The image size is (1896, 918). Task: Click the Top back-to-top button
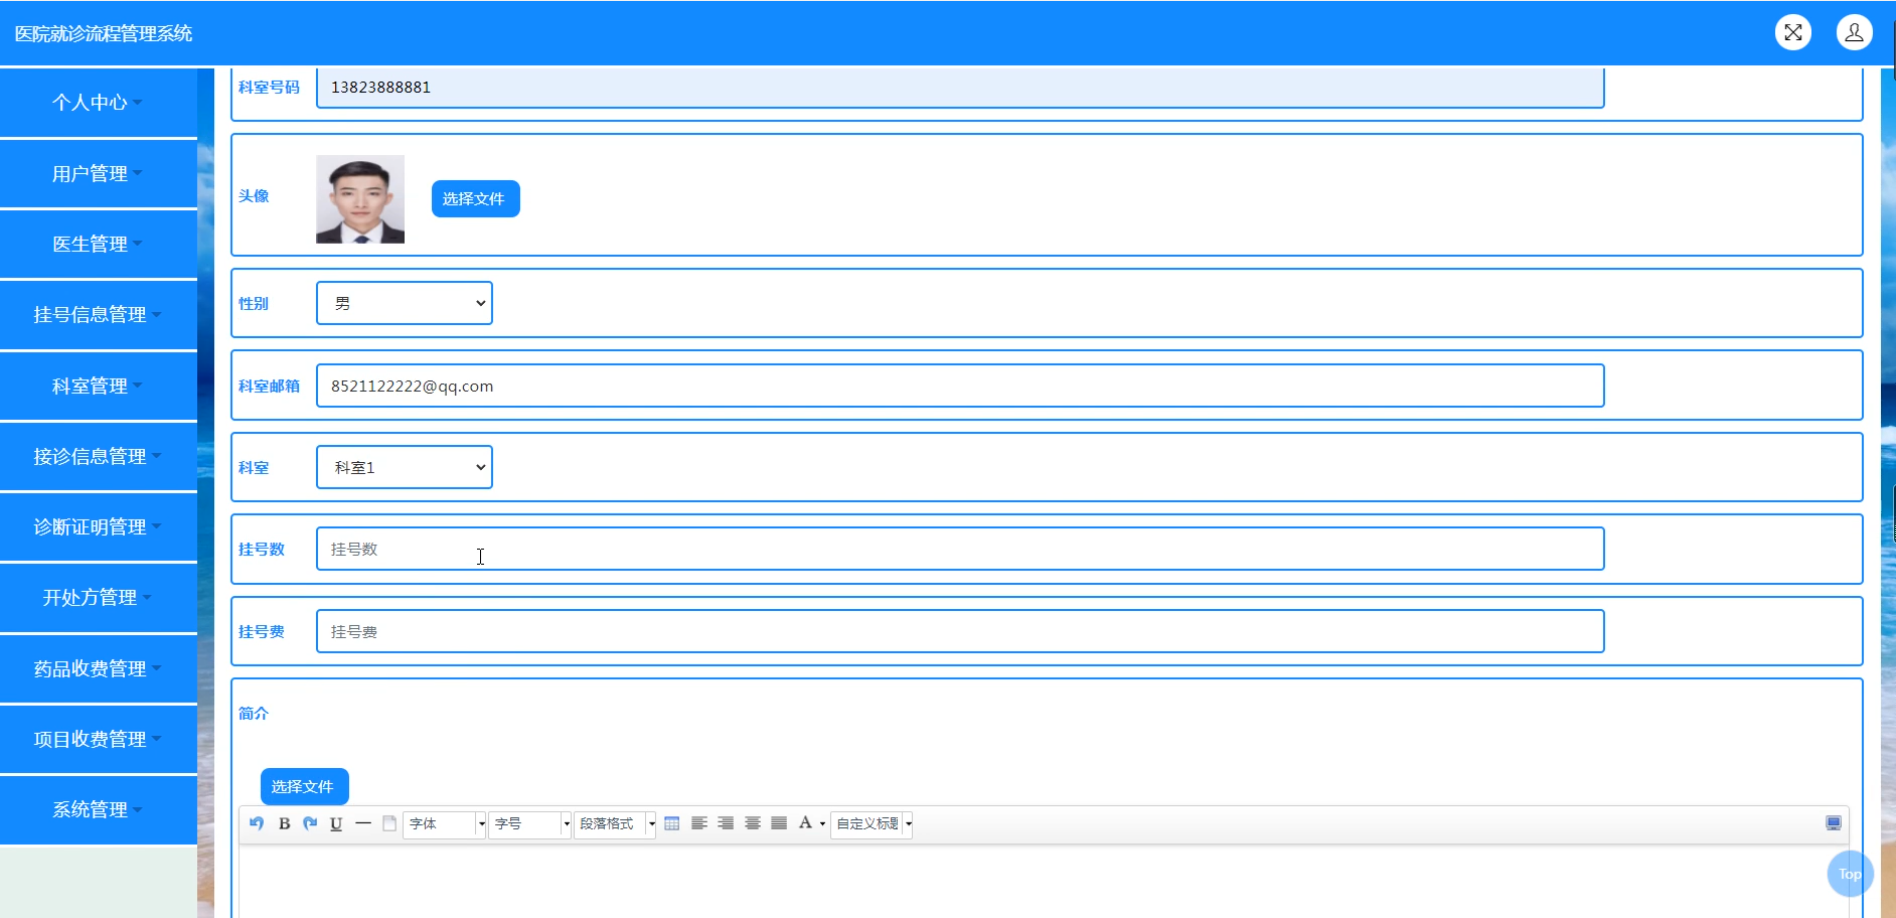(1850, 874)
